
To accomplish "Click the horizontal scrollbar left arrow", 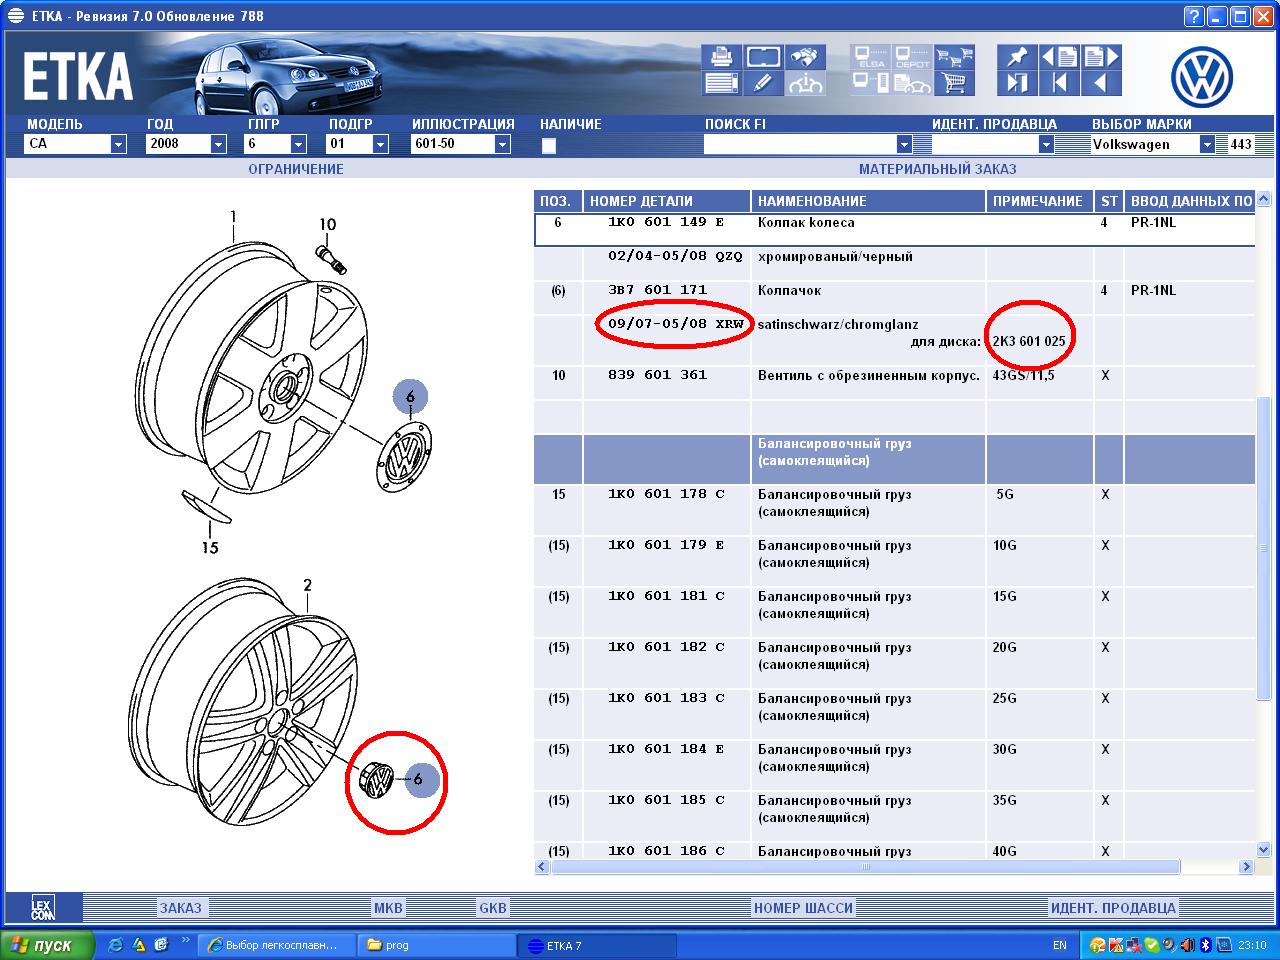I will tap(542, 867).
